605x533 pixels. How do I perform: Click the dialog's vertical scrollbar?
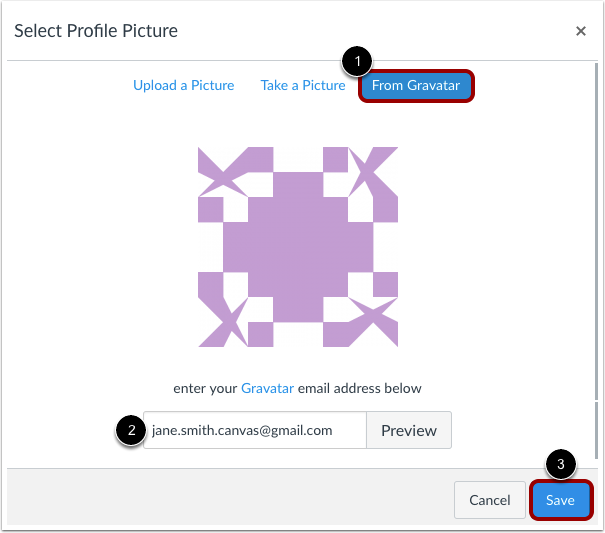597,232
